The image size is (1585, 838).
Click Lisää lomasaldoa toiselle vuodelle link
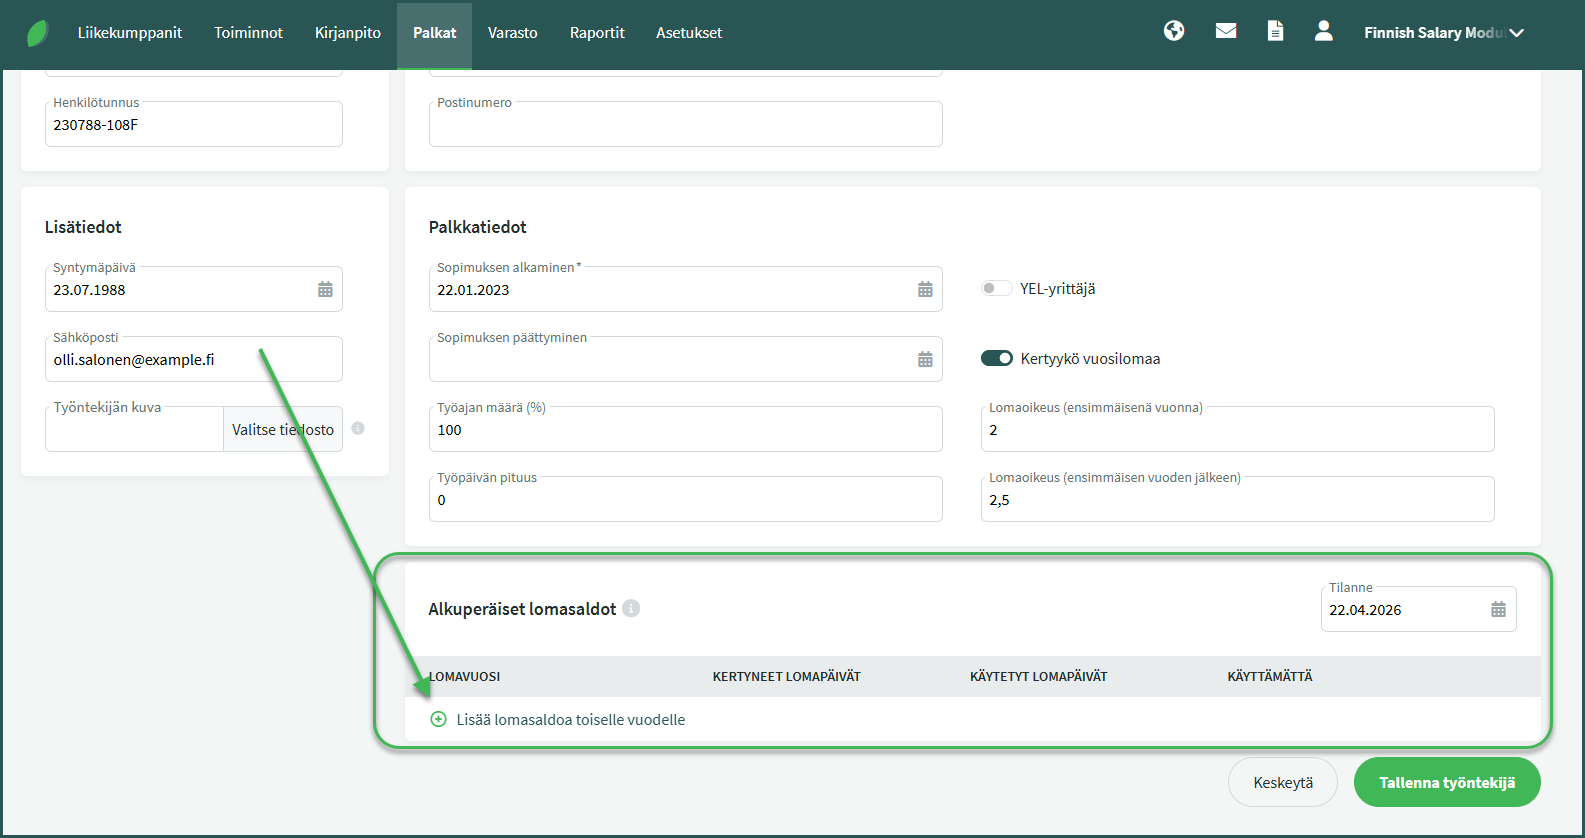[570, 720]
